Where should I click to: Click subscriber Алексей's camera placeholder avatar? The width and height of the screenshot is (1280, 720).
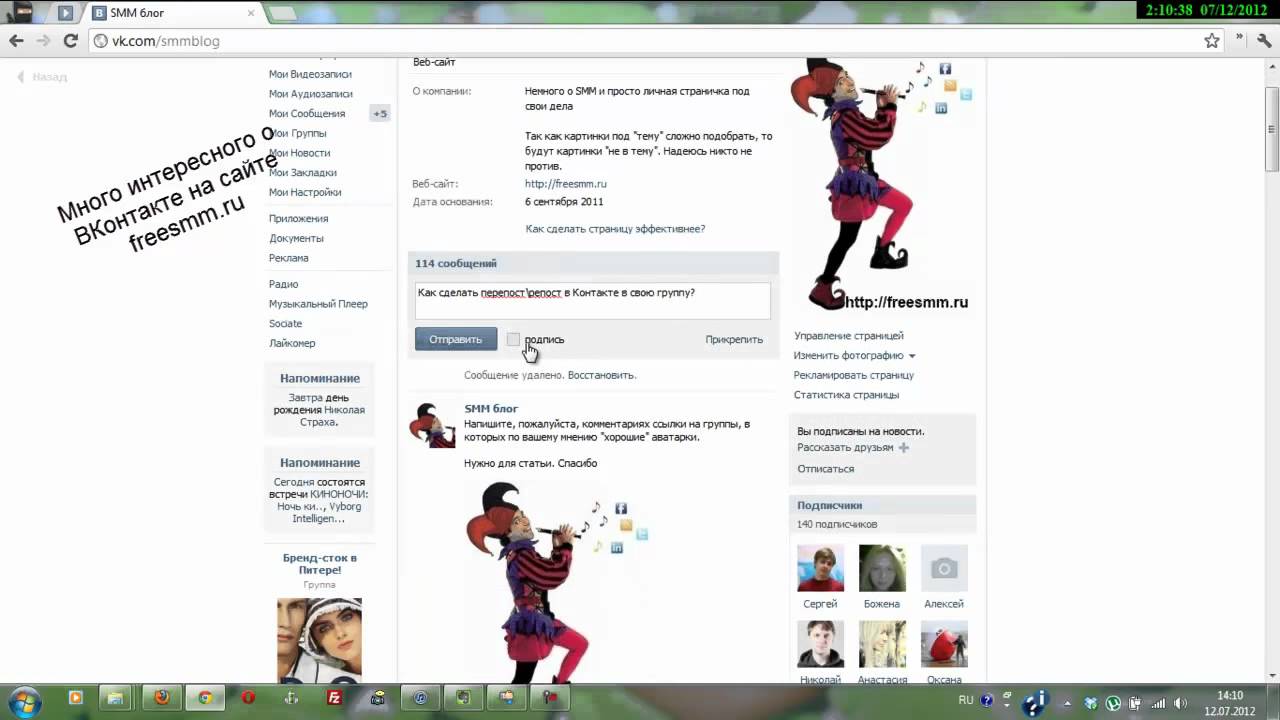coord(944,568)
